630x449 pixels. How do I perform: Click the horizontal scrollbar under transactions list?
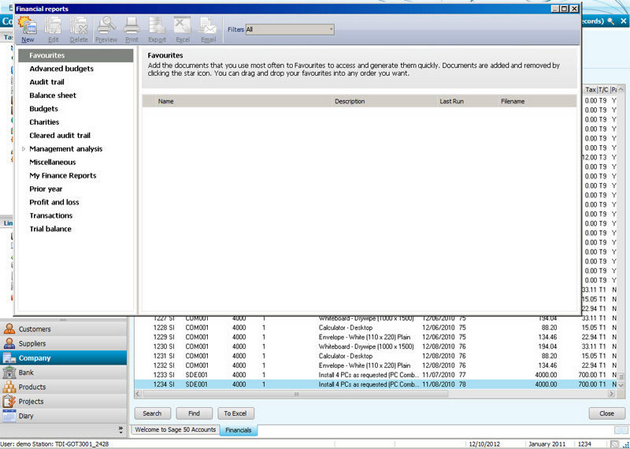pyautogui.click(x=300, y=394)
